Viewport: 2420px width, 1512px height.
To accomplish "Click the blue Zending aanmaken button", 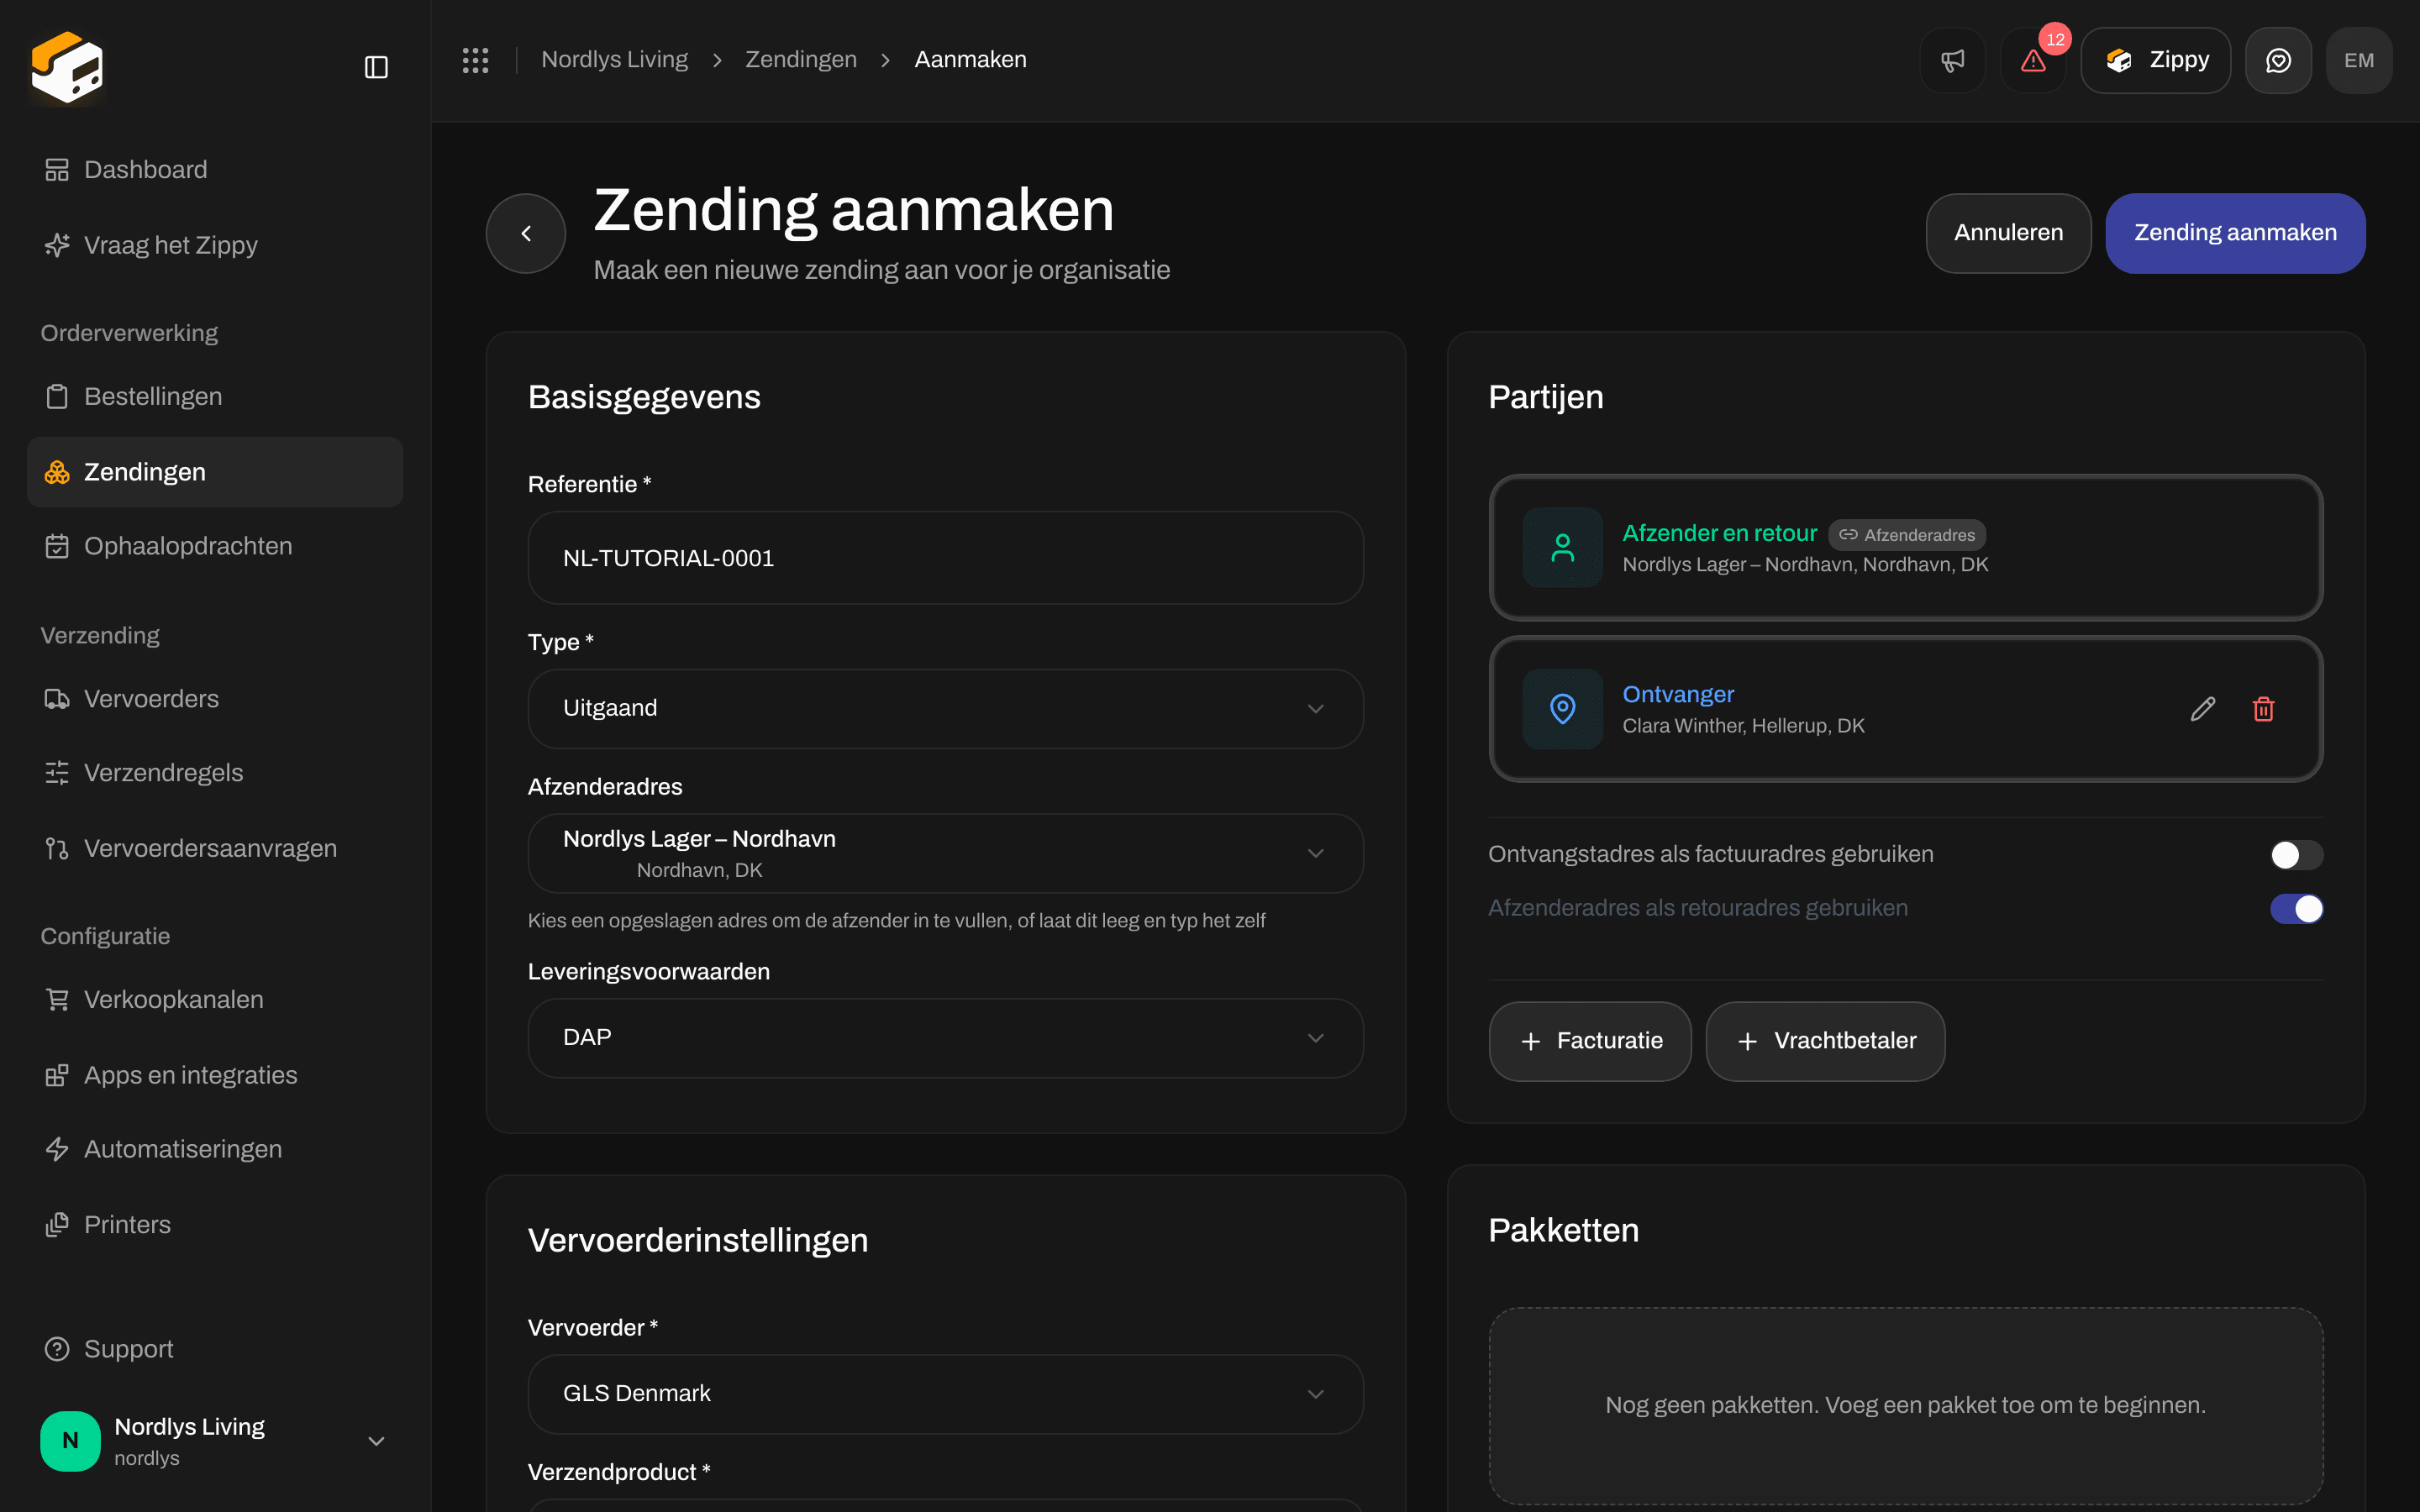I will [x=2235, y=233].
